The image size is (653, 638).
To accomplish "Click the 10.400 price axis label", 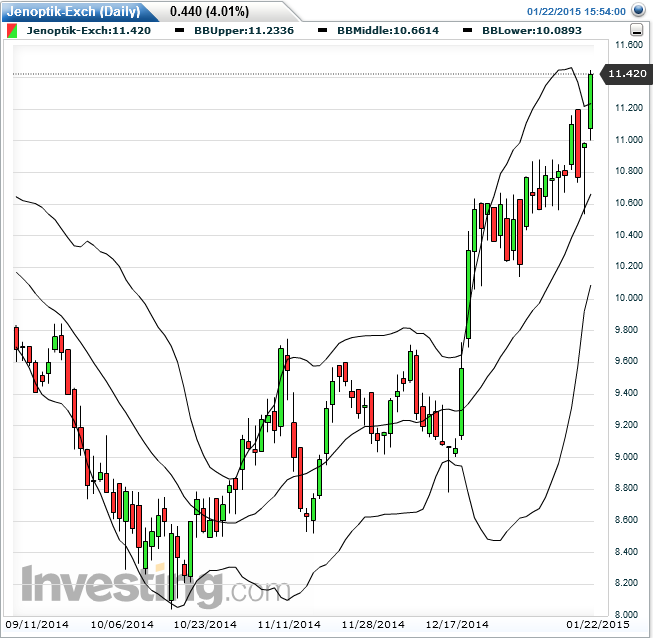I will click(x=629, y=234).
